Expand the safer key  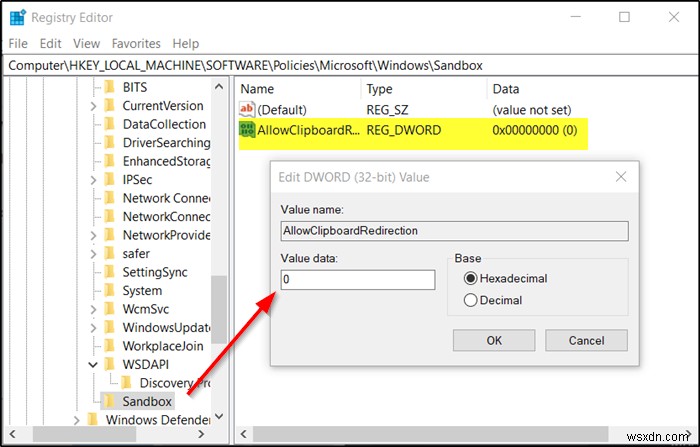pos(93,254)
